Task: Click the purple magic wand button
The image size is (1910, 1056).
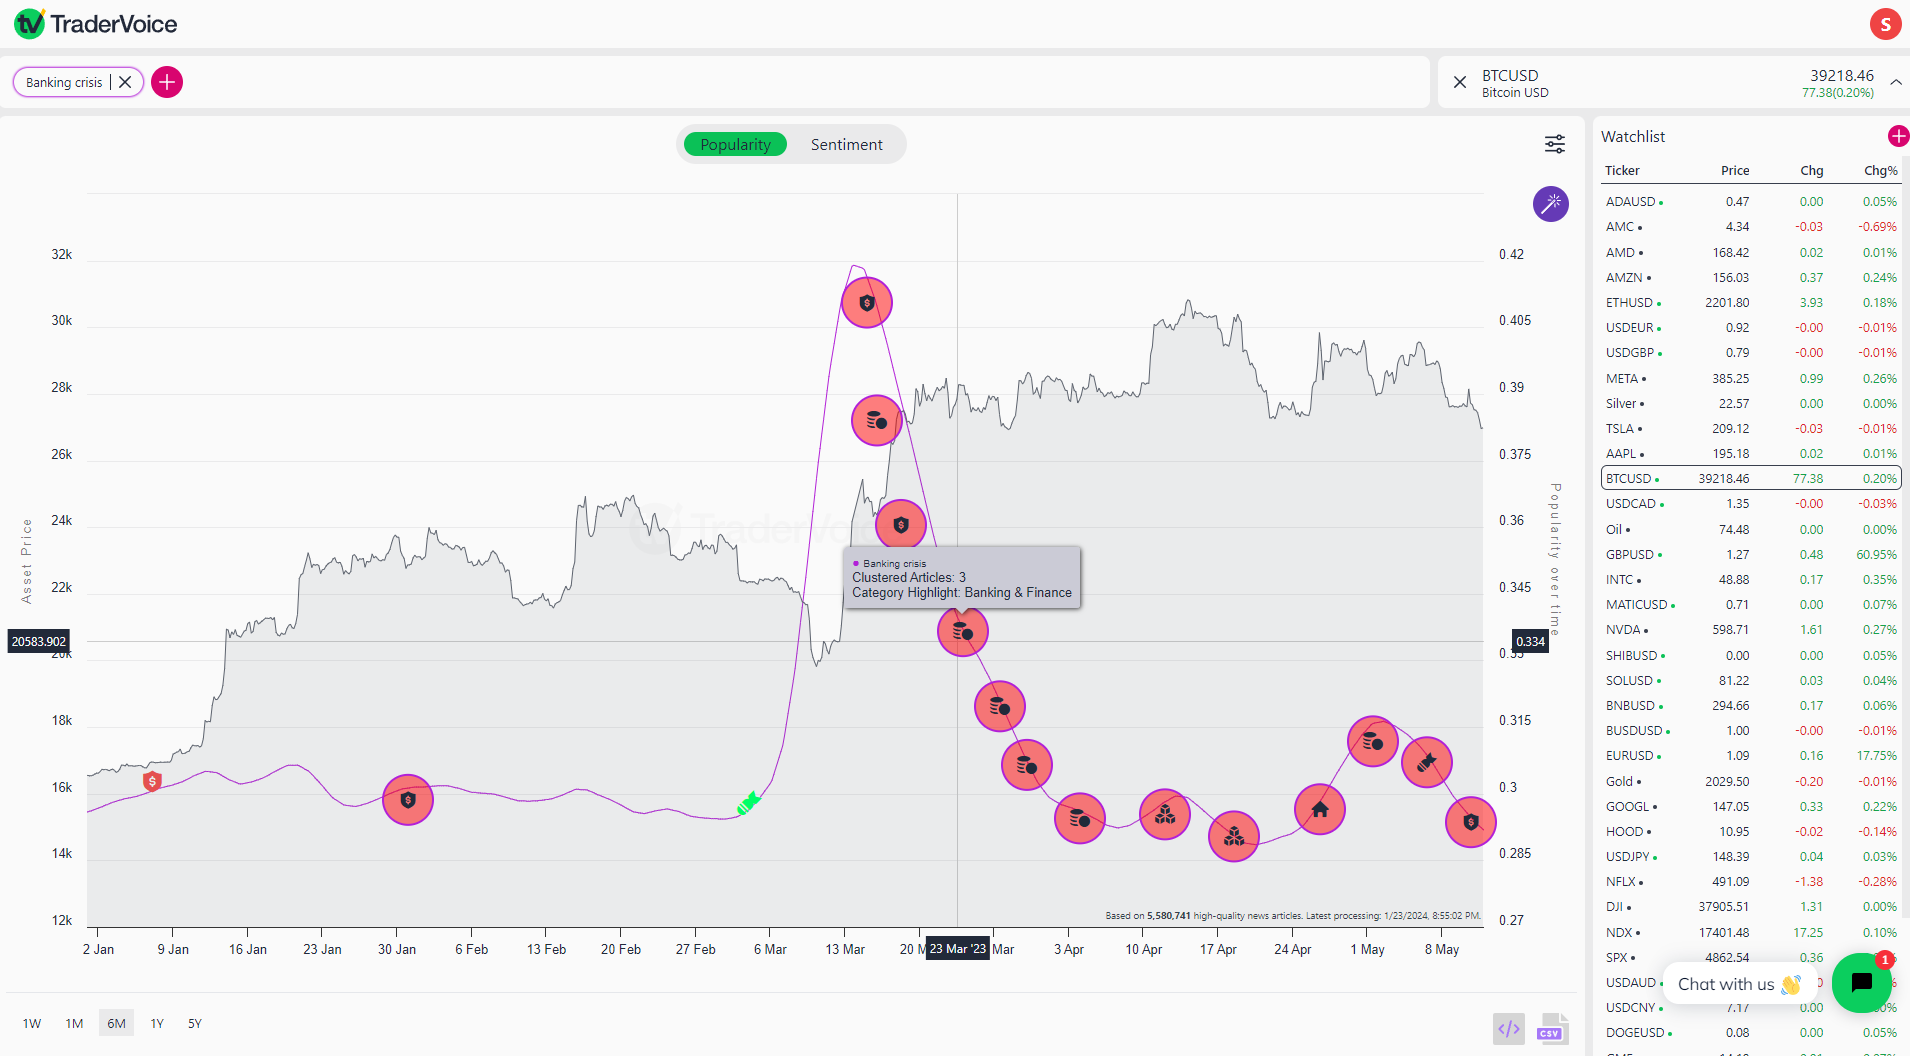Action: [x=1551, y=204]
